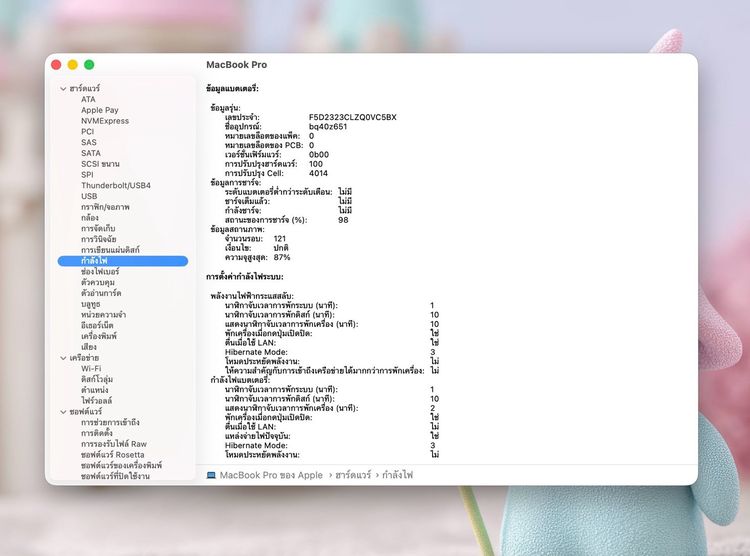Select การเขียนแผ่นดิสก์ in the sidebar

(x=110, y=250)
